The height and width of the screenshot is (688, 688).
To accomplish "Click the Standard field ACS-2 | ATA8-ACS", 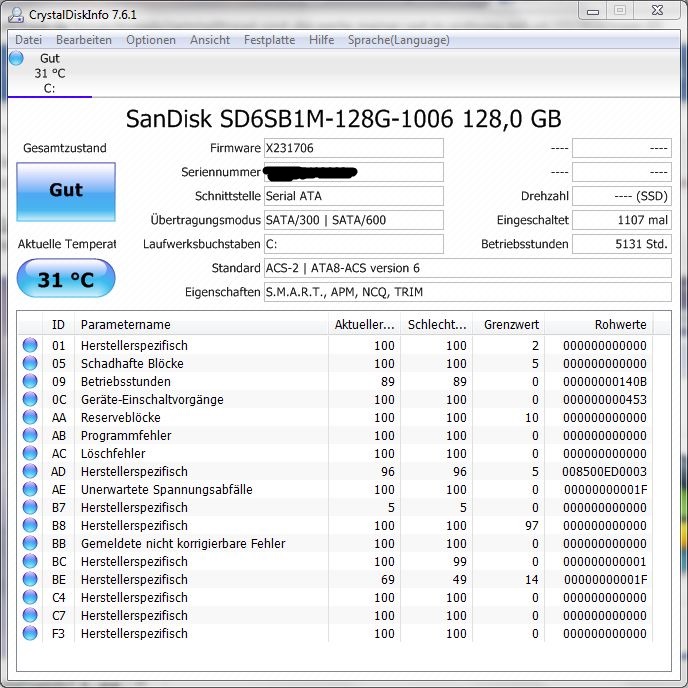I will click(468, 268).
